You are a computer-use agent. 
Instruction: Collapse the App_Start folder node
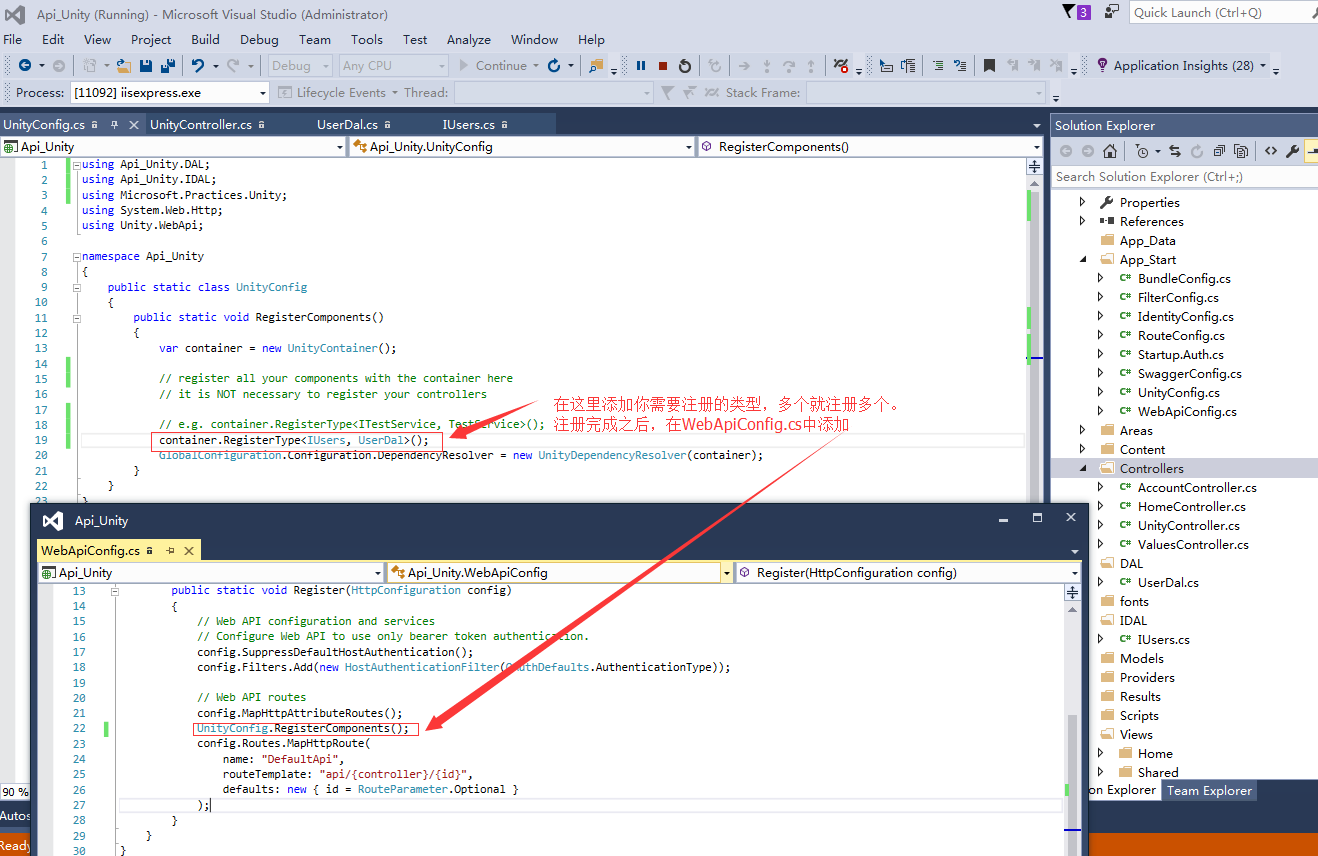(x=1083, y=260)
